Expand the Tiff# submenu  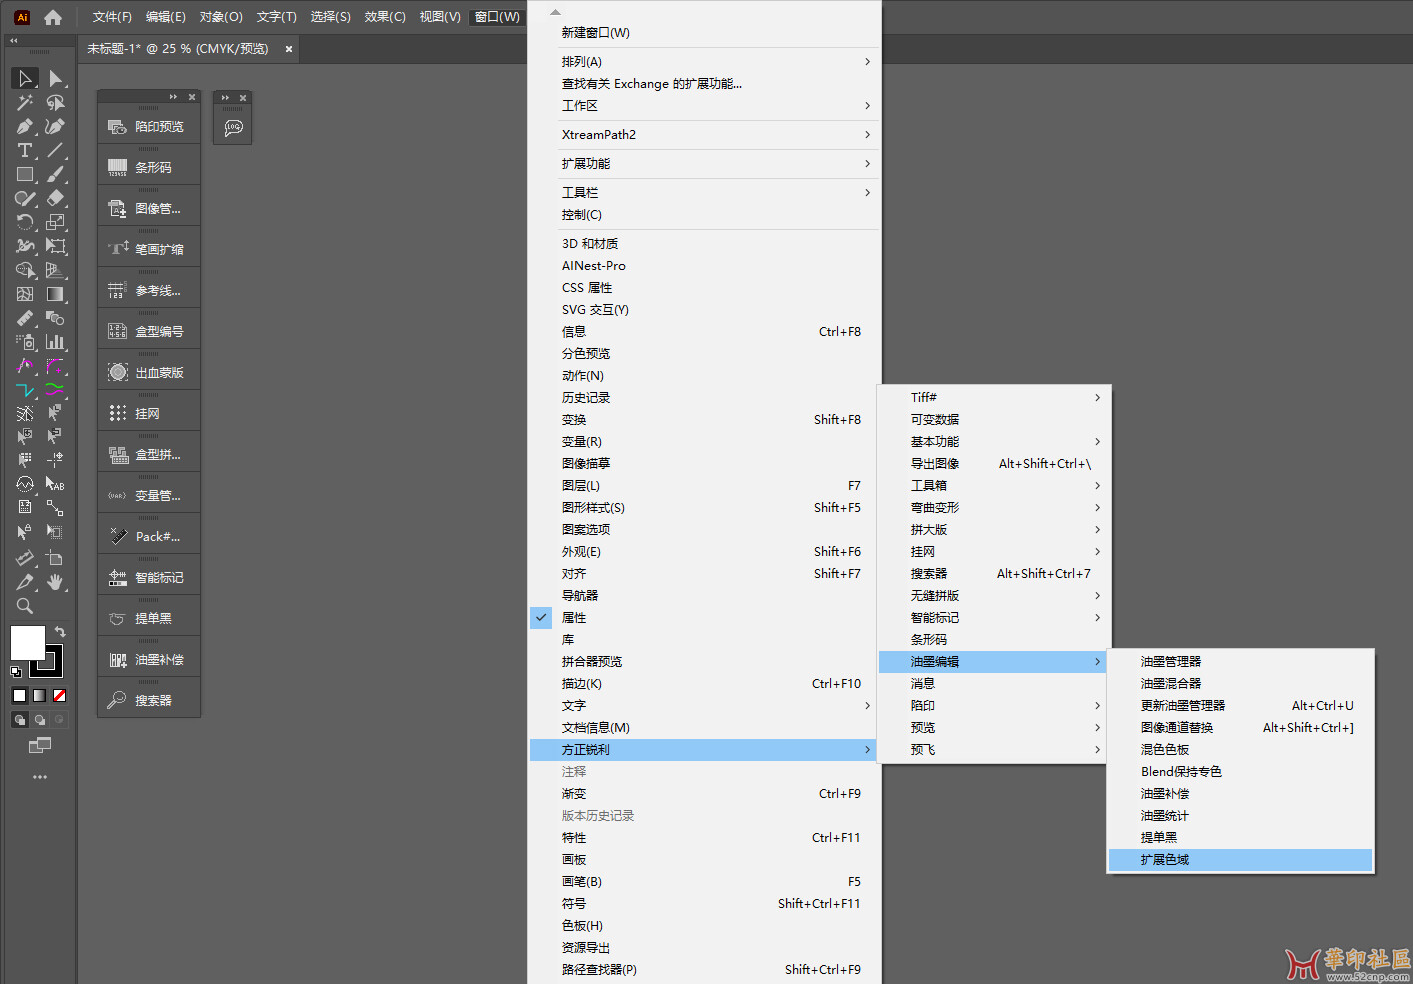click(992, 398)
